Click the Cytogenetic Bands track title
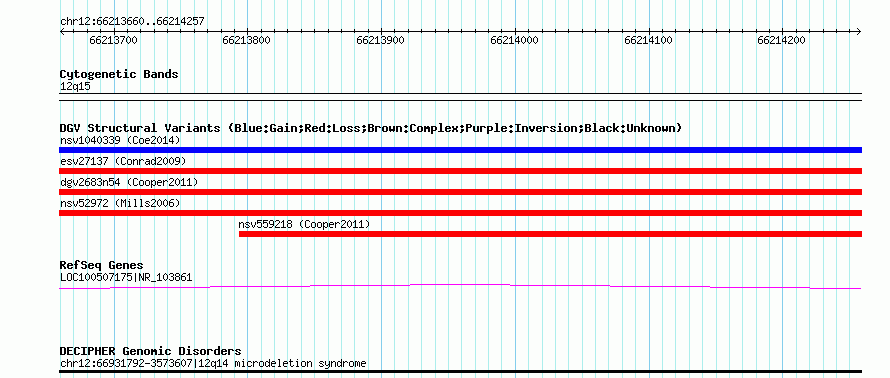The width and height of the screenshot is (890, 378). [119, 74]
